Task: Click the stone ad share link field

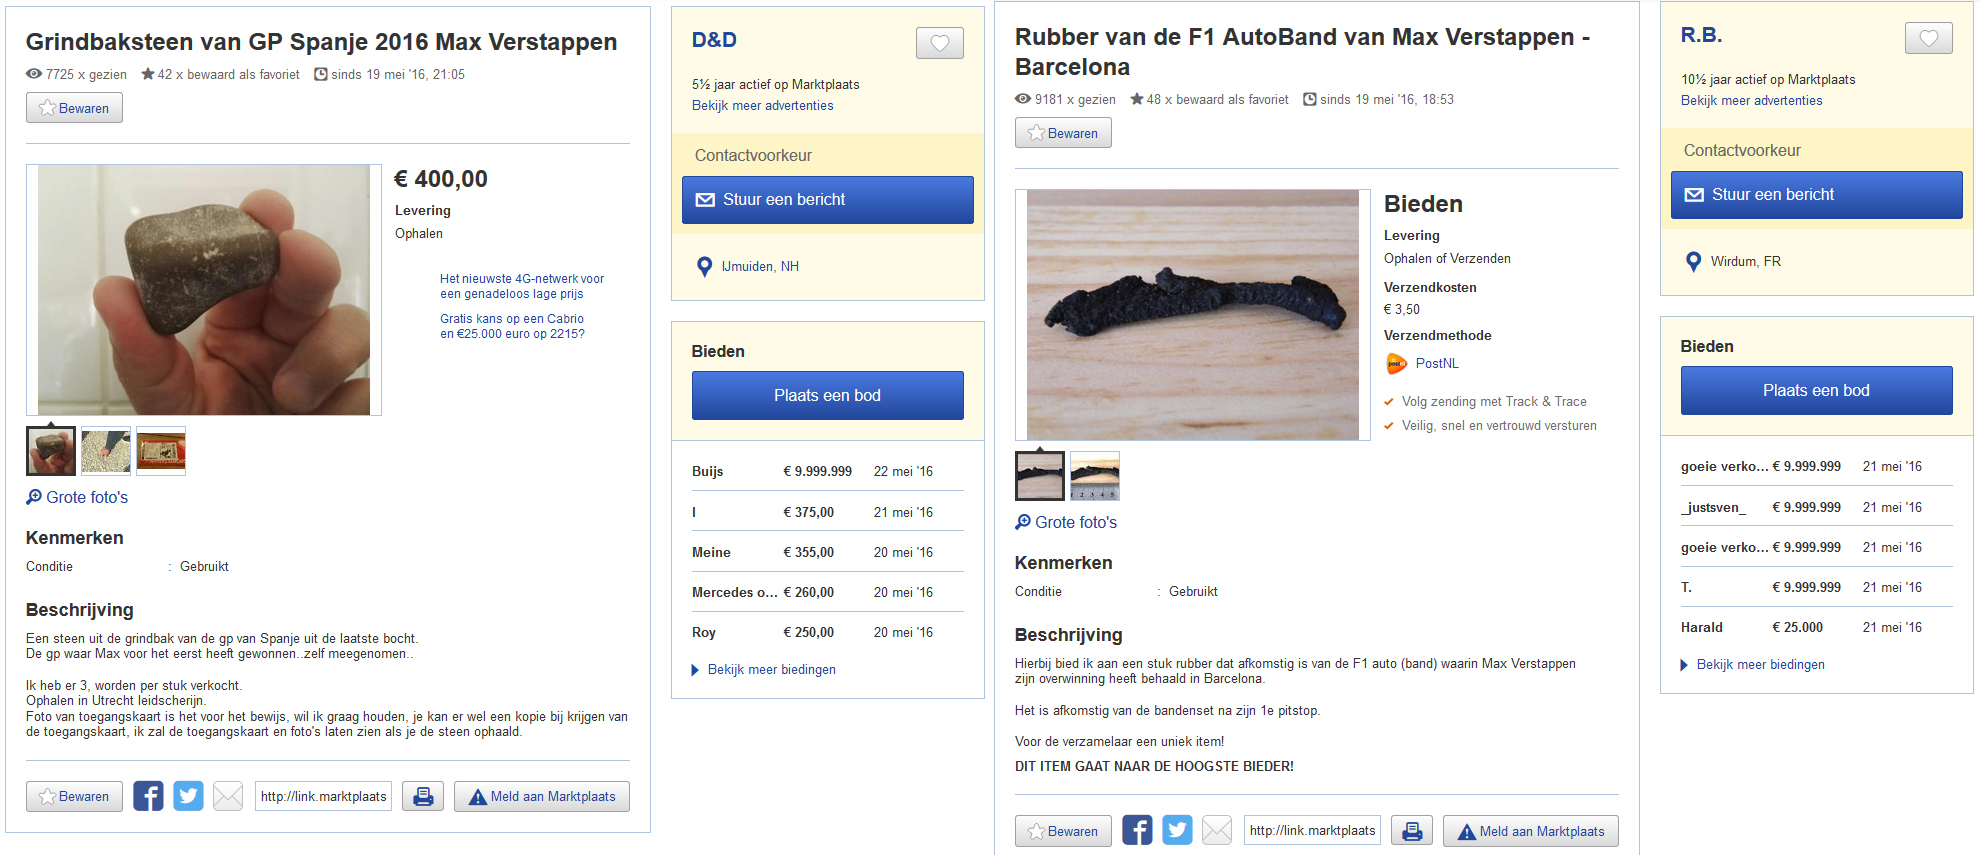Action: pos(323,796)
